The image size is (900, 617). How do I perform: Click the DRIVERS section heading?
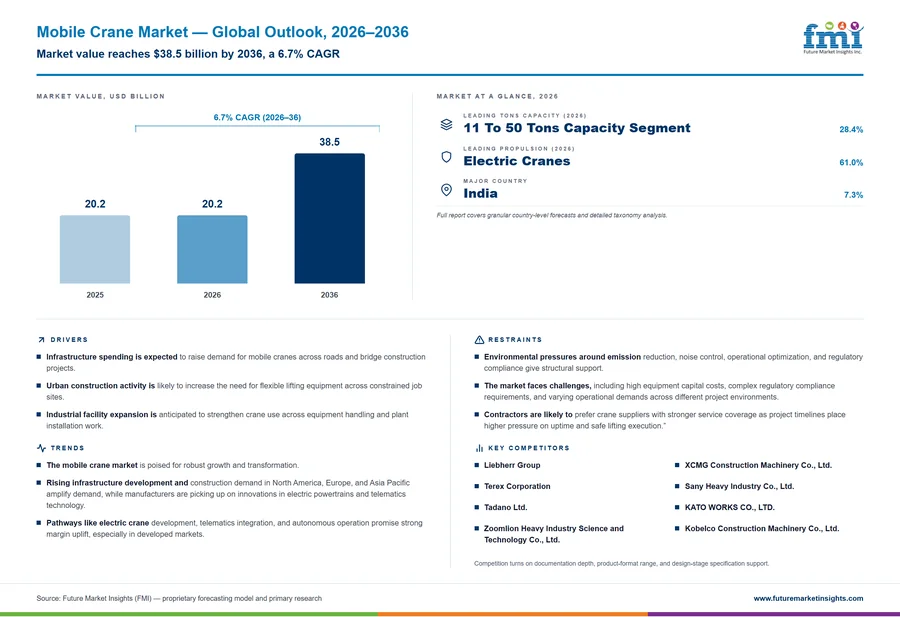click(x=69, y=340)
